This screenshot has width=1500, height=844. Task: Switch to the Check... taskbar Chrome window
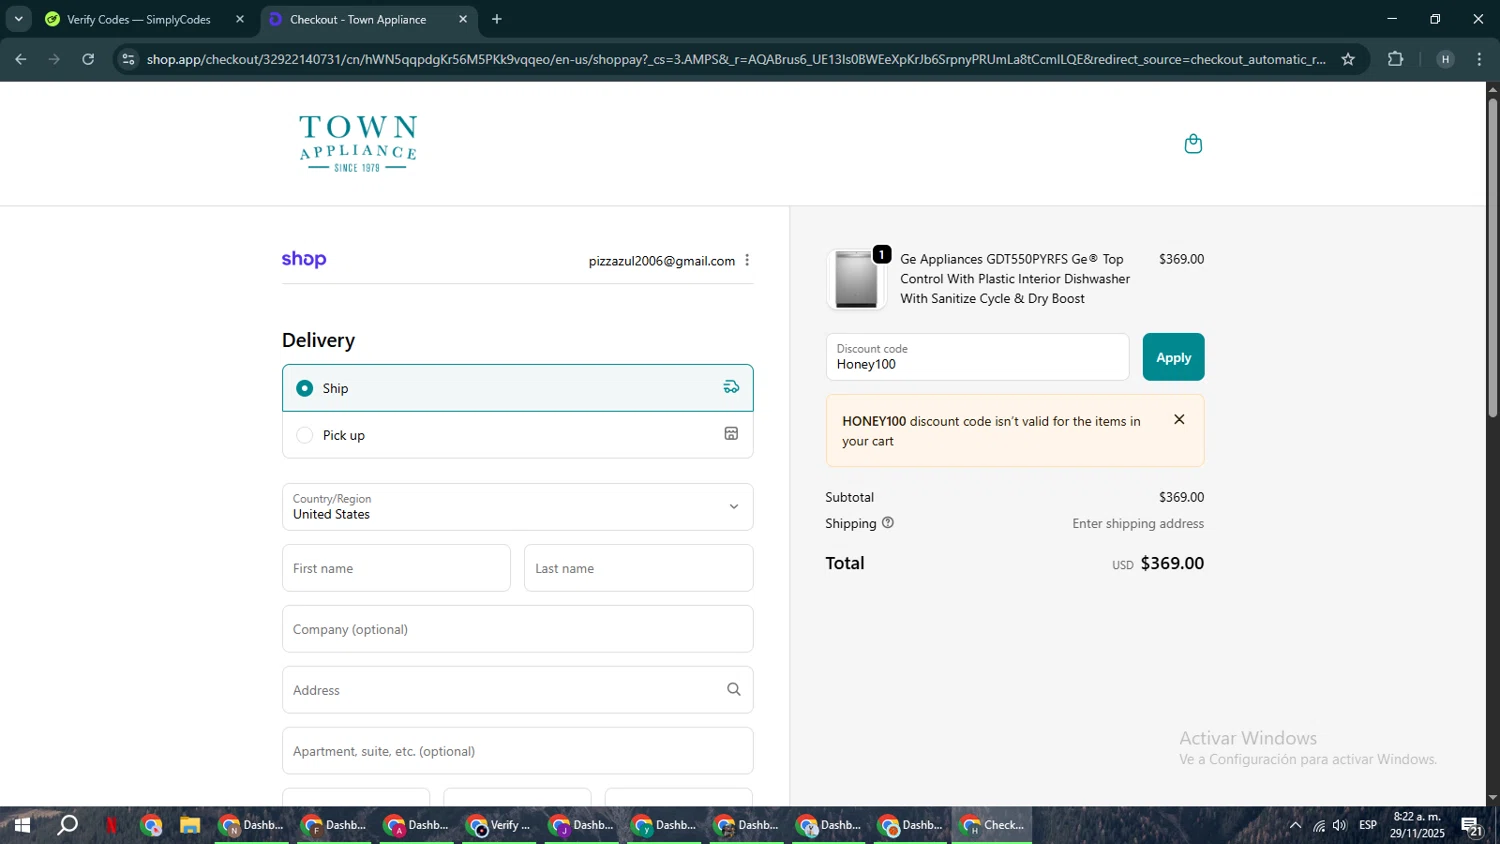(x=993, y=825)
